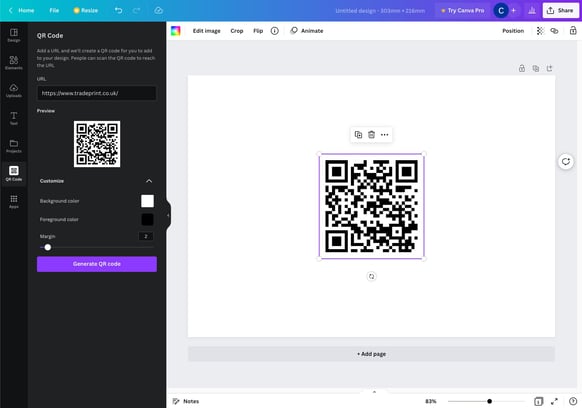
Task: Collapse the Customize section chevron
Action: coord(149,181)
